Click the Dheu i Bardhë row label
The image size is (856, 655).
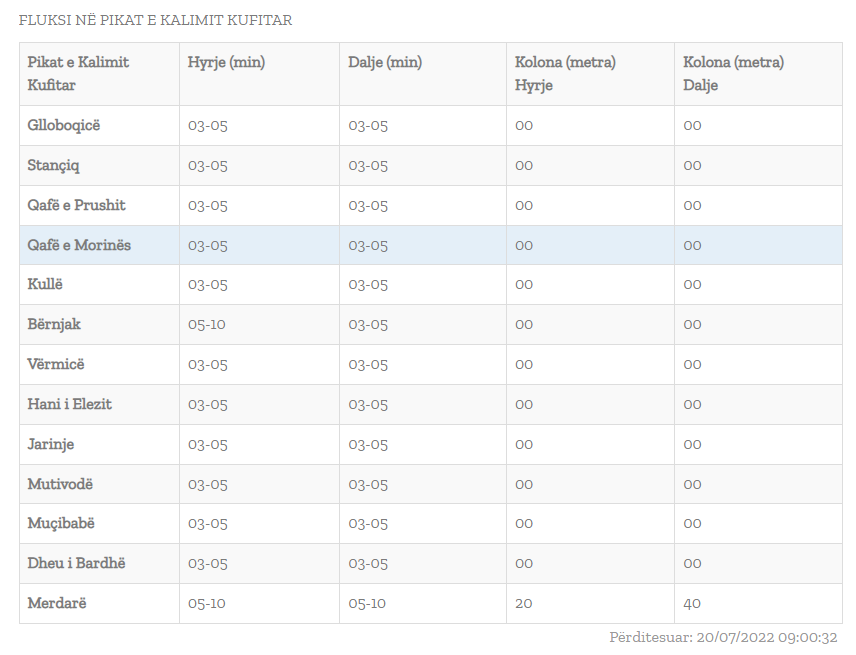pos(77,563)
